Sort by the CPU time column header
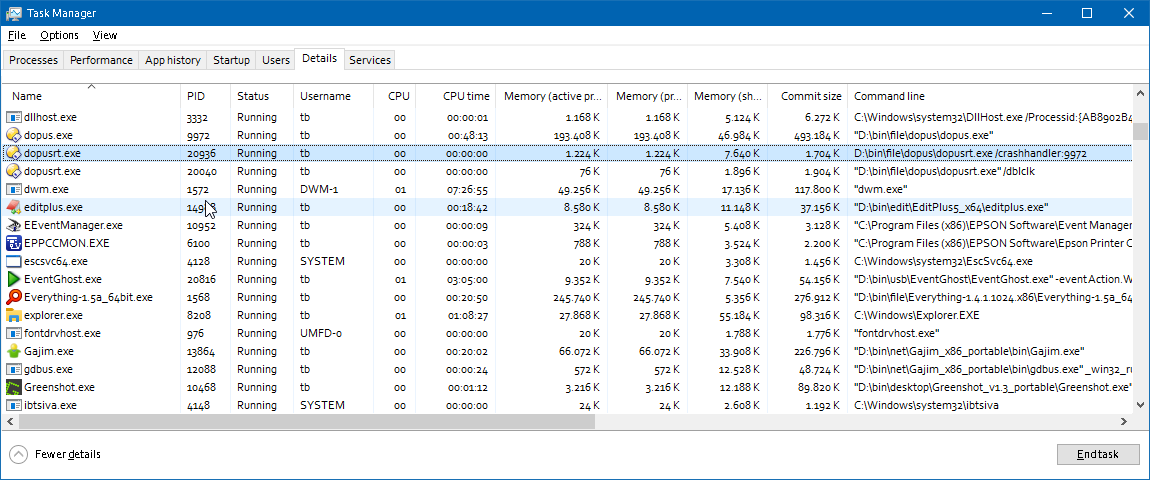Image resolution: width=1150 pixels, height=480 pixels. 455,96
